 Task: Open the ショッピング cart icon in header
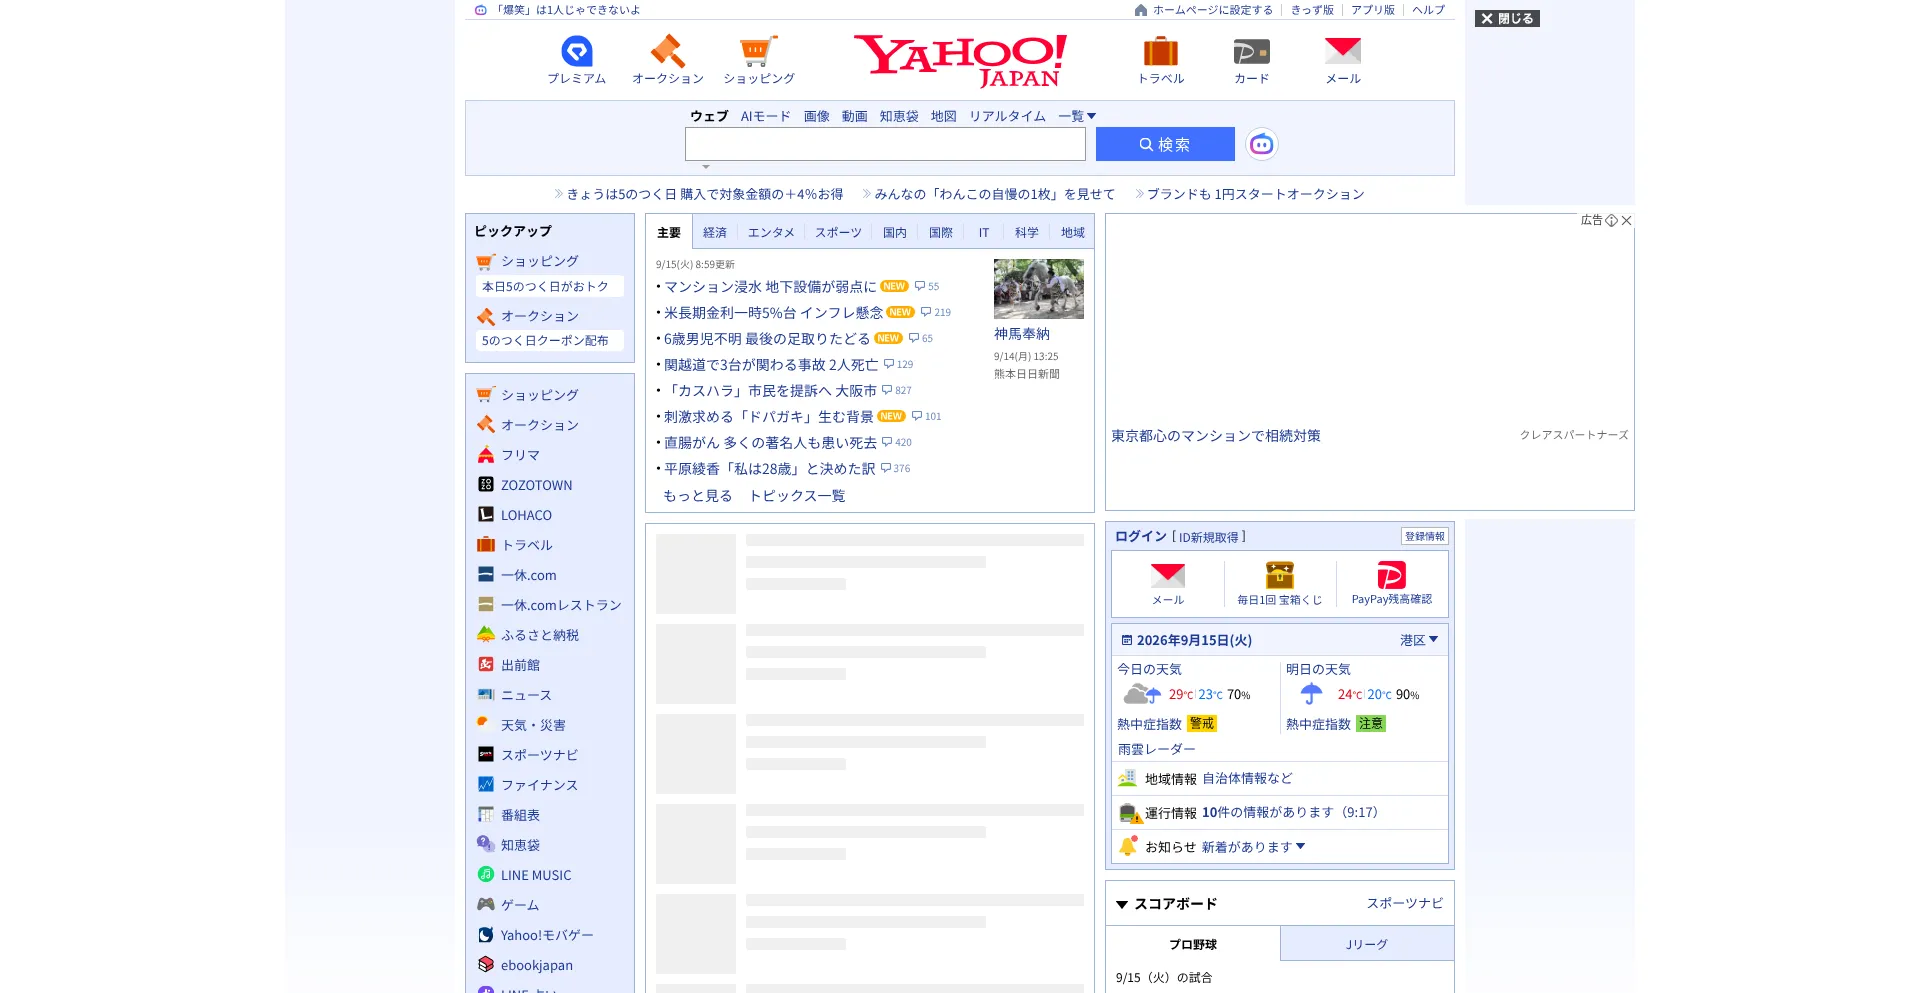click(x=758, y=51)
